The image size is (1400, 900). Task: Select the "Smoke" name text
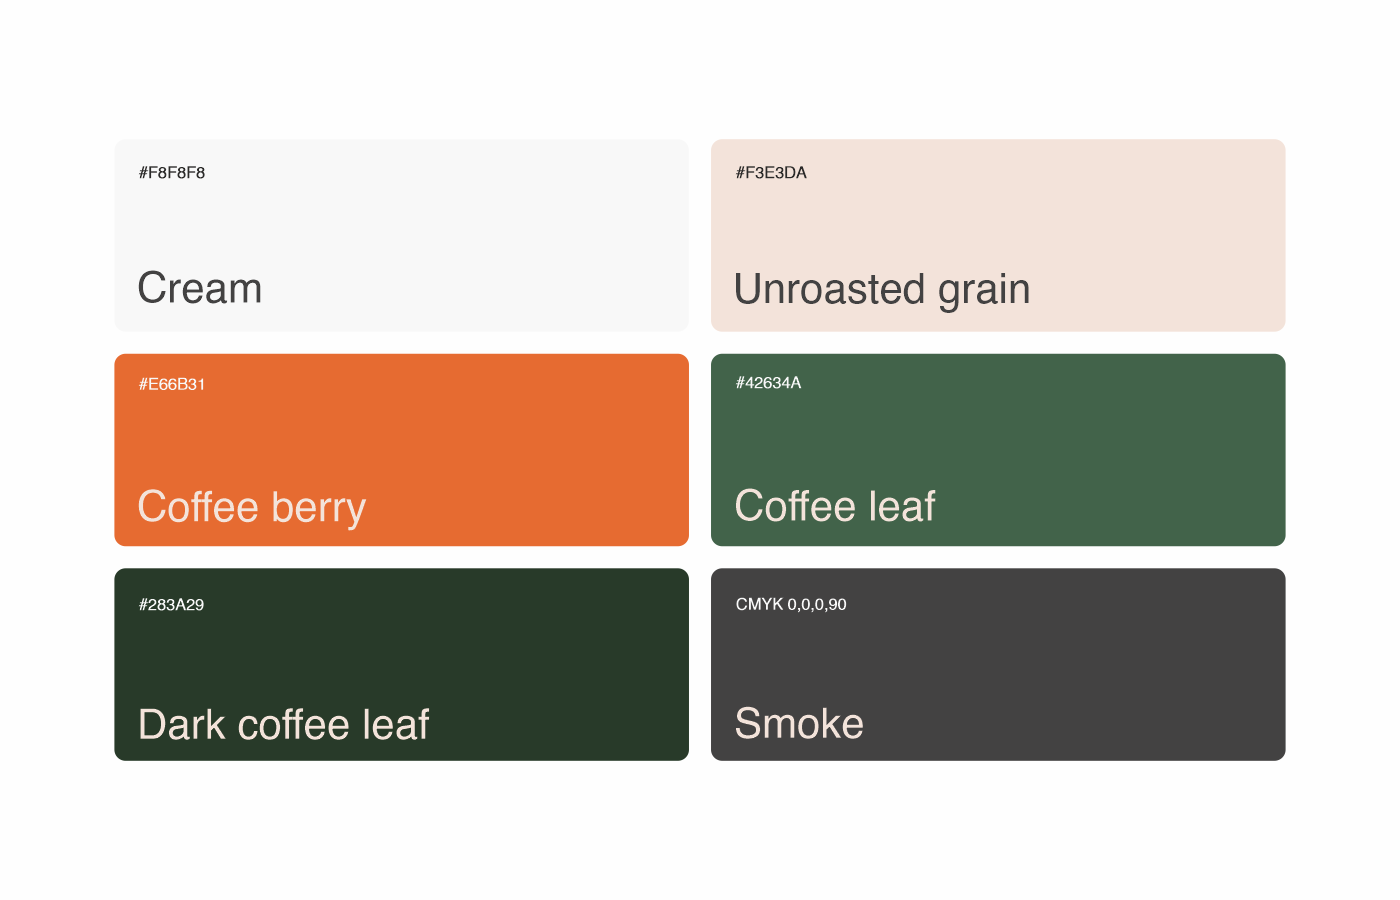799,724
